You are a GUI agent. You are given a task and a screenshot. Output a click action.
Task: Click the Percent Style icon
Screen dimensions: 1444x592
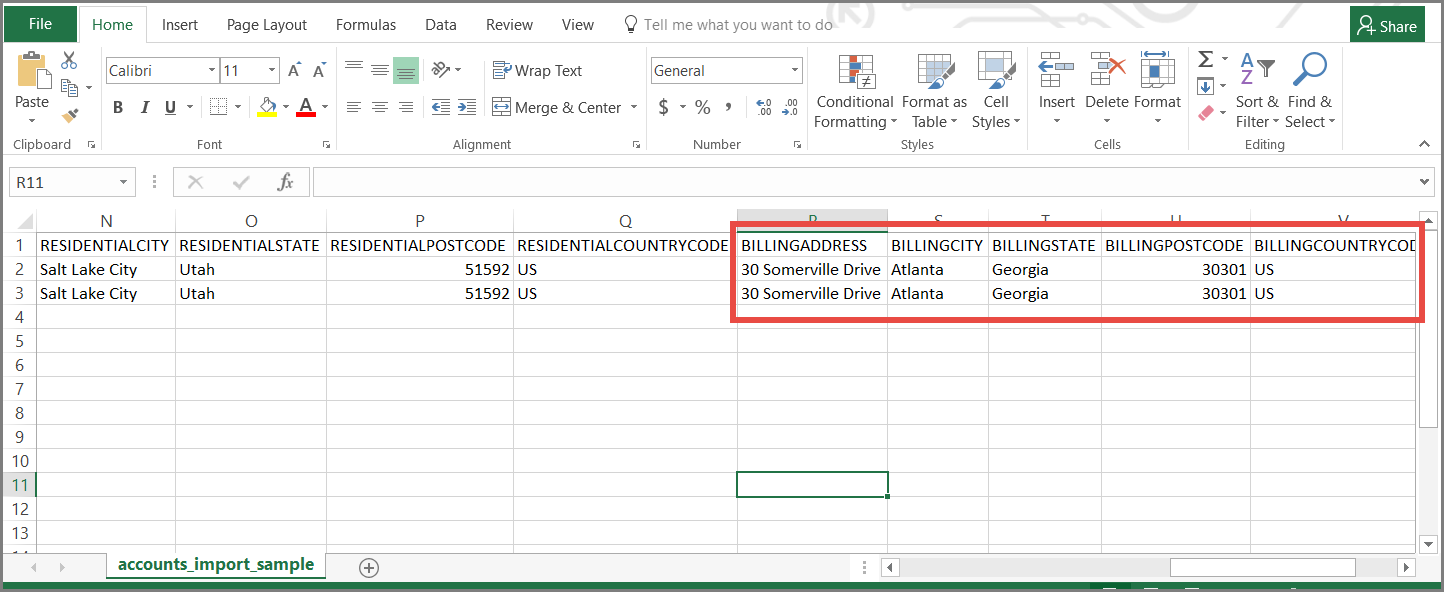(x=703, y=107)
